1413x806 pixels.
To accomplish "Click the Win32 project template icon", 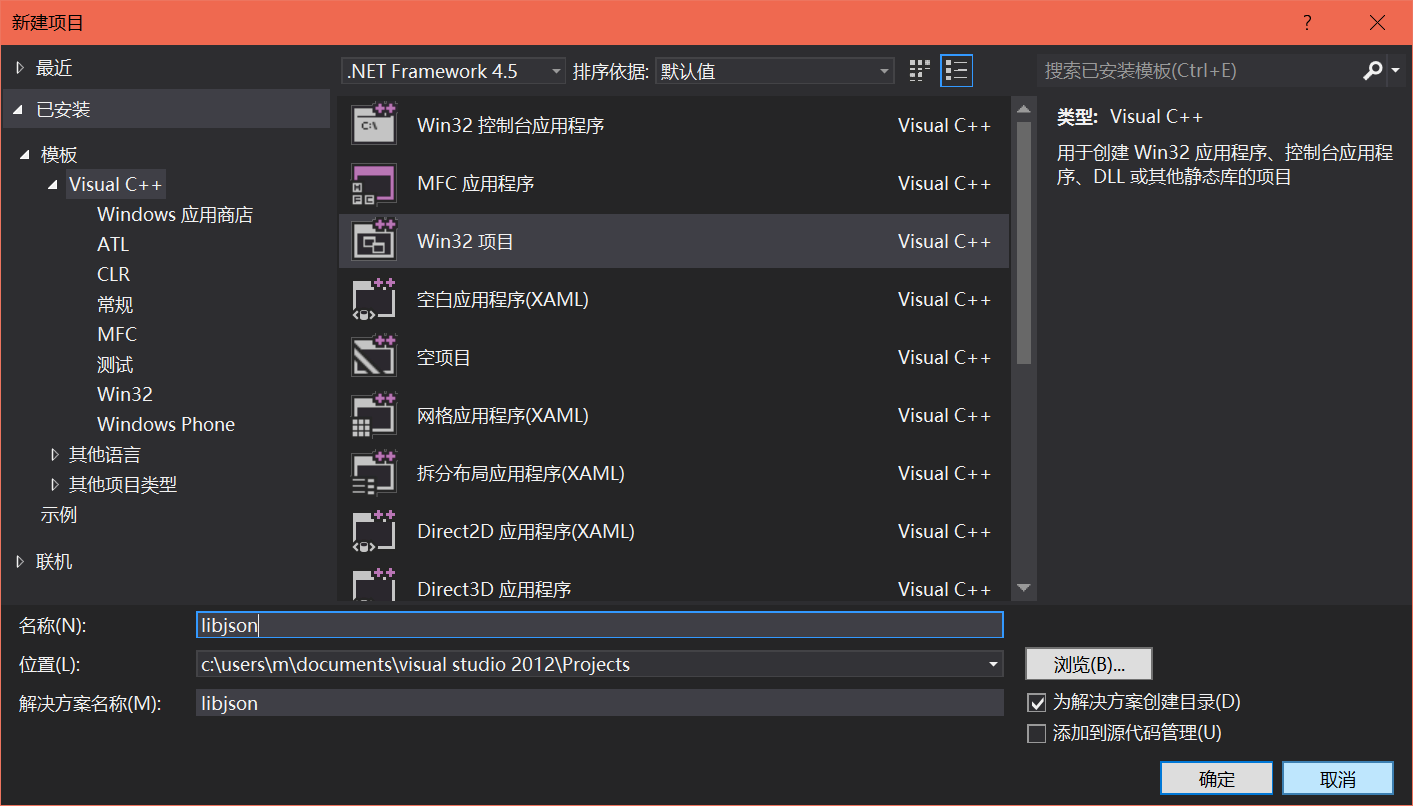I will click(374, 241).
